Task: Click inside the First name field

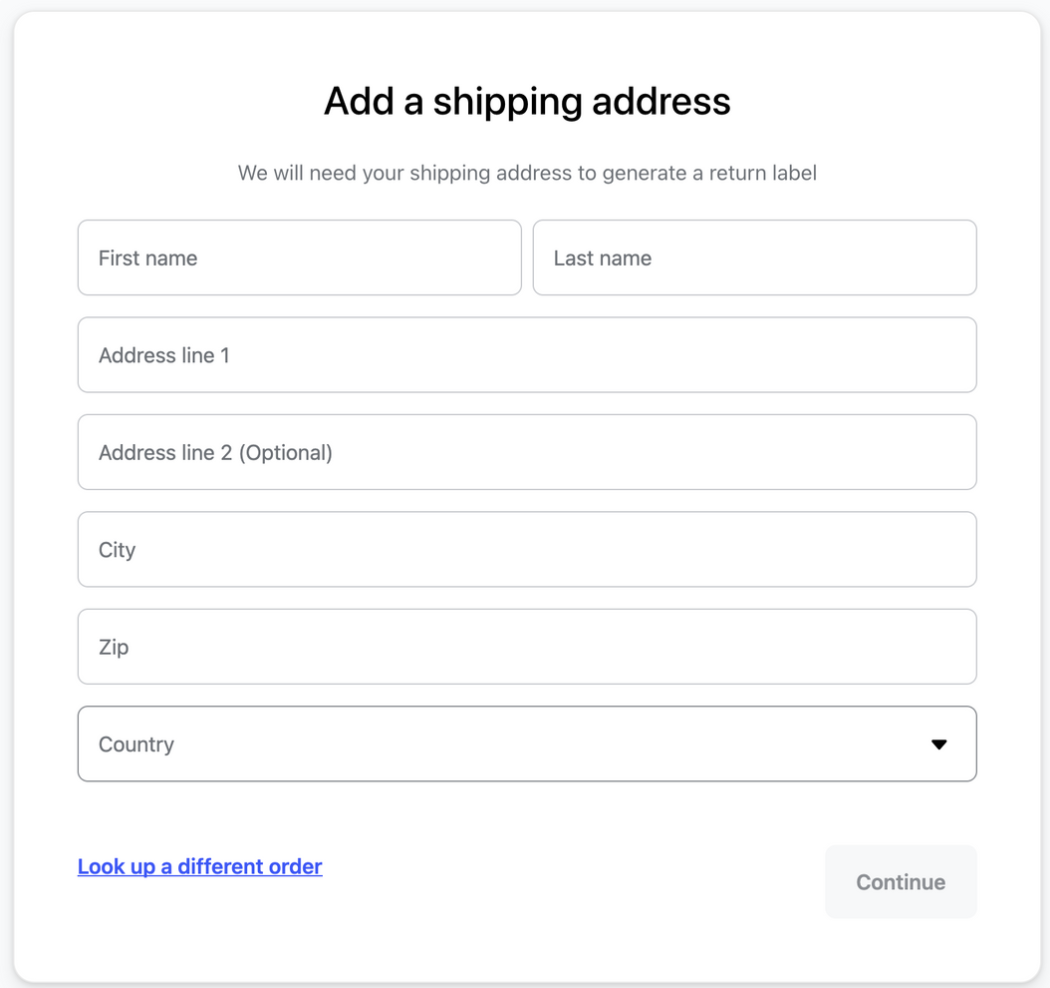Action: [299, 257]
